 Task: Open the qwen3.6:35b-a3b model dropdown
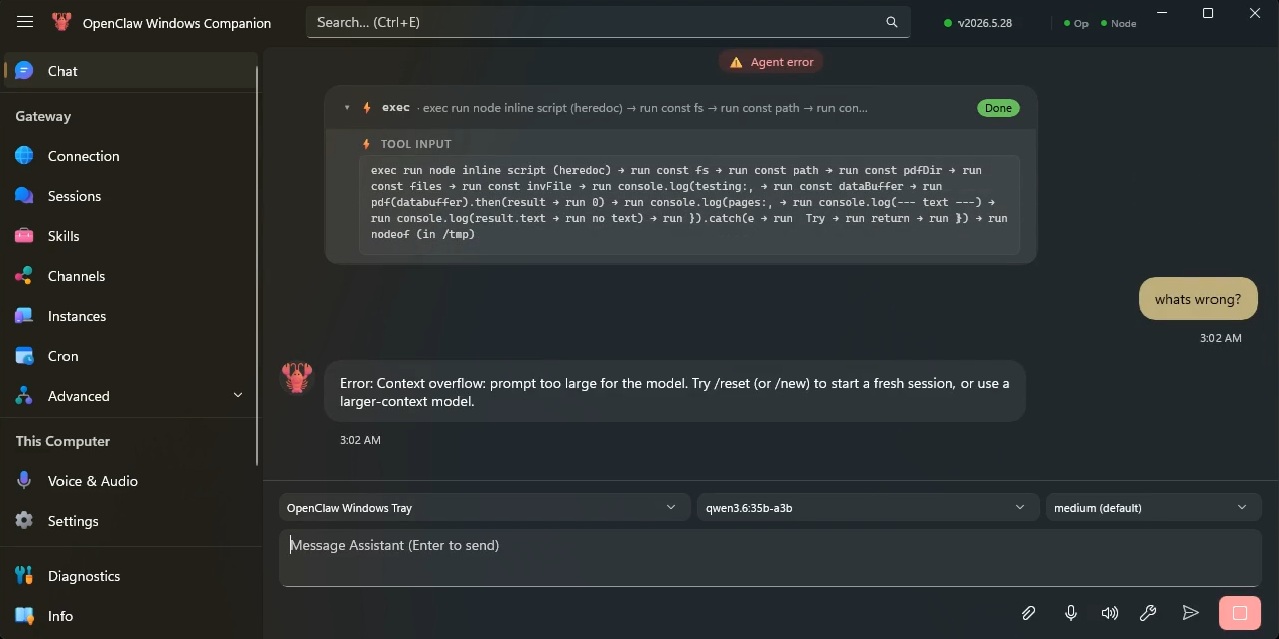click(866, 508)
